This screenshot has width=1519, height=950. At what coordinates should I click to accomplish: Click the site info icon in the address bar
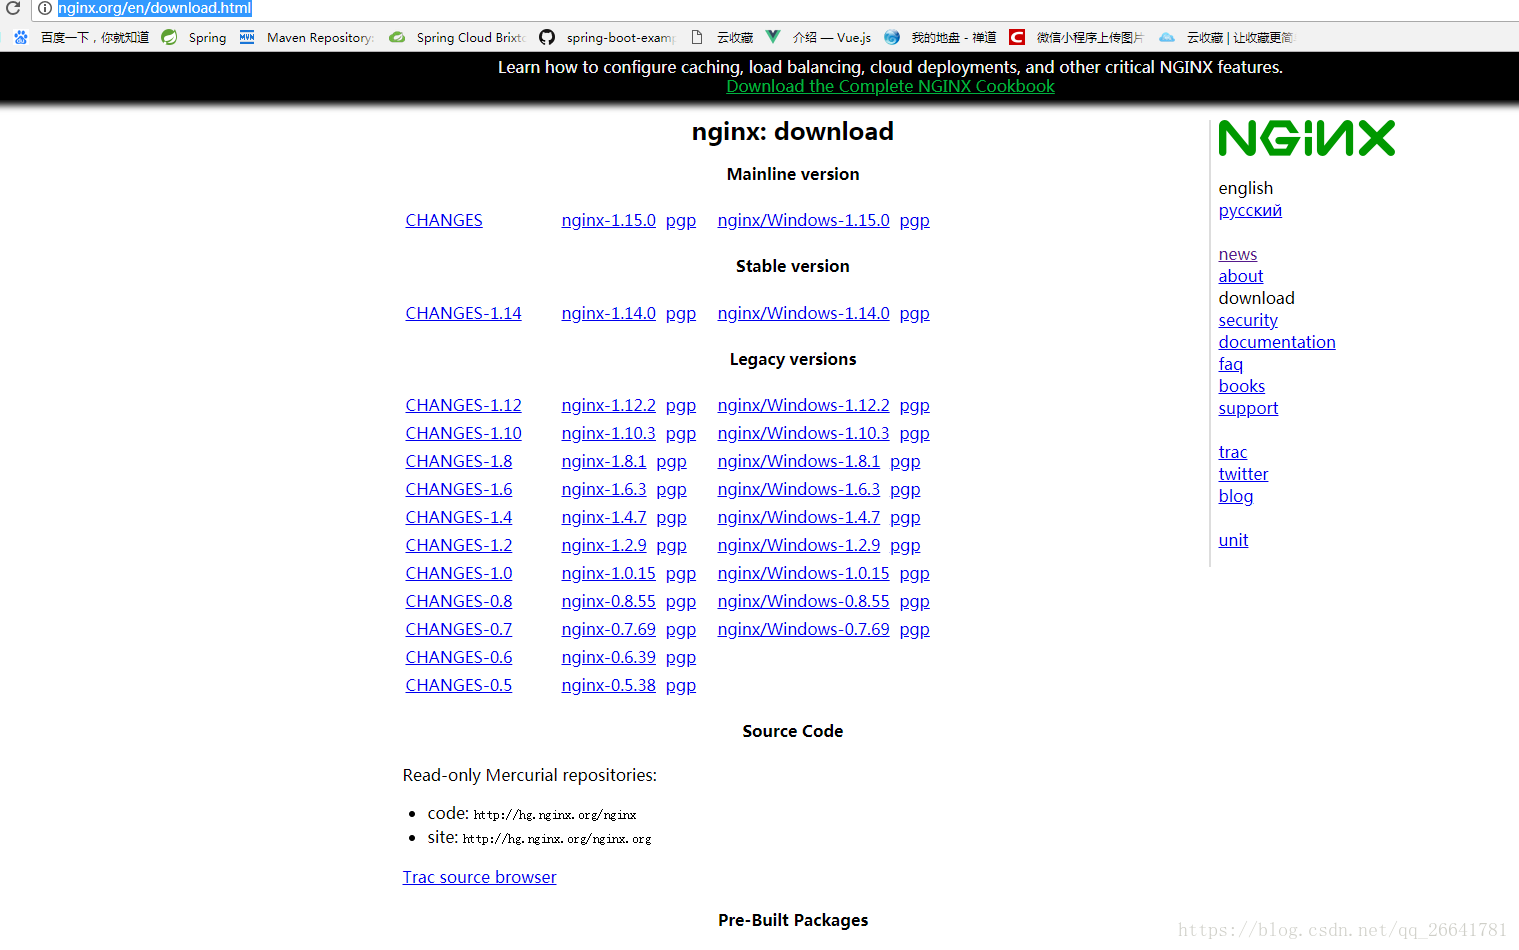(x=45, y=8)
